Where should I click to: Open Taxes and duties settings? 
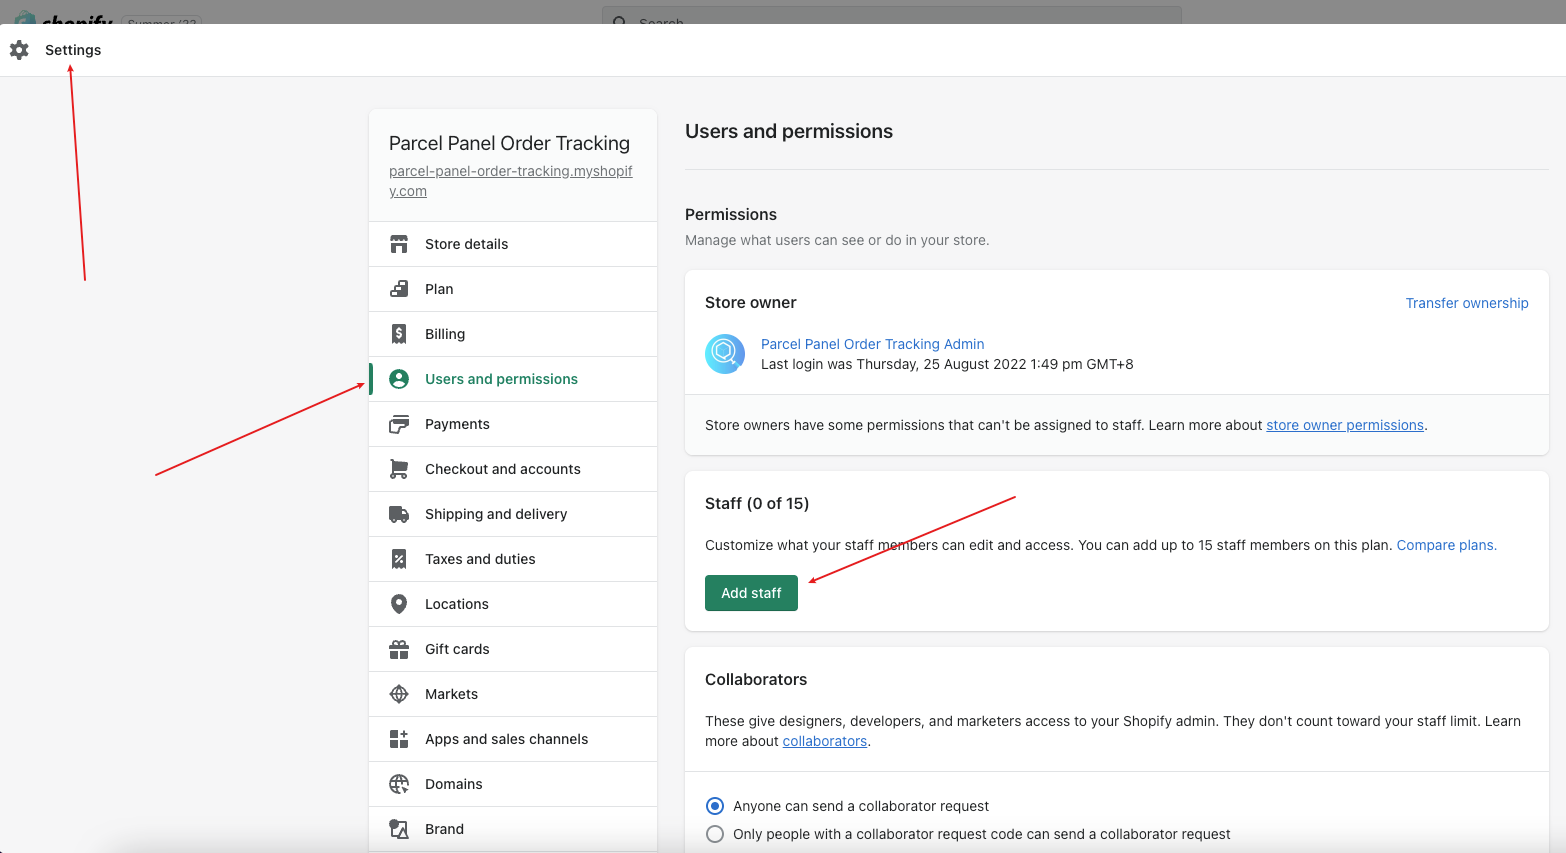tap(513, 559)
